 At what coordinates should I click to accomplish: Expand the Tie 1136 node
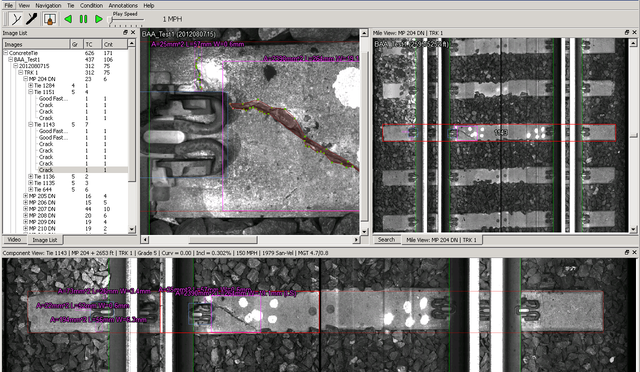point(31,176)
